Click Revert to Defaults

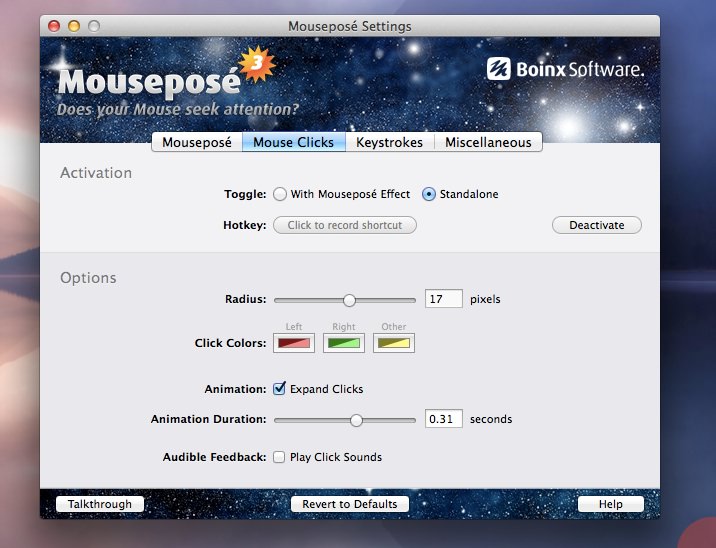[x=350, y=504]
